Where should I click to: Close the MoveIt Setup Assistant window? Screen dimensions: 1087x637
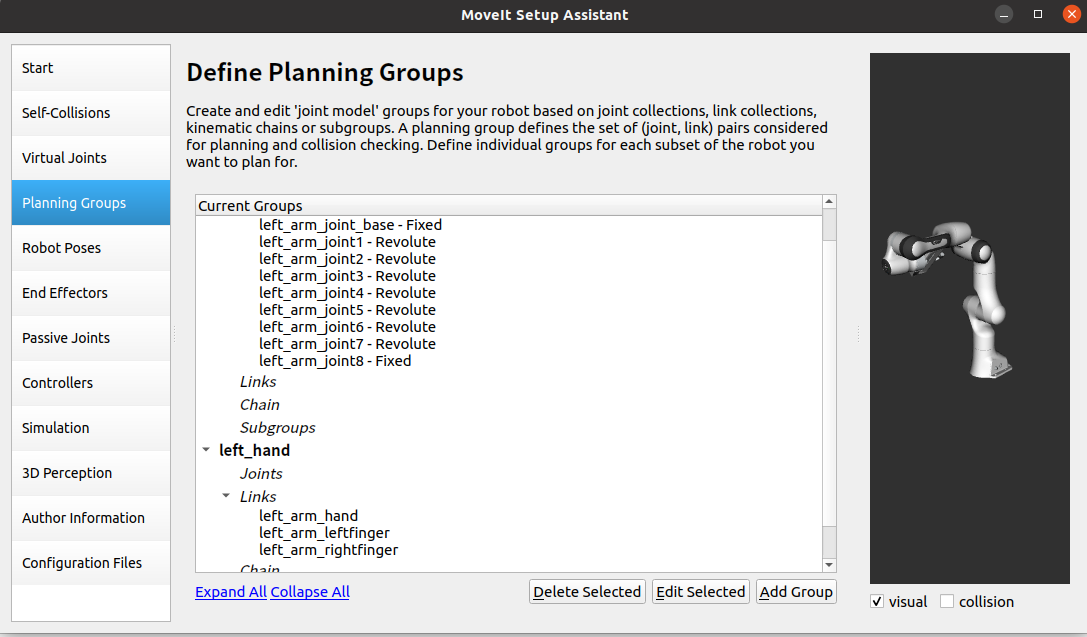click(x=1072, y=15)
